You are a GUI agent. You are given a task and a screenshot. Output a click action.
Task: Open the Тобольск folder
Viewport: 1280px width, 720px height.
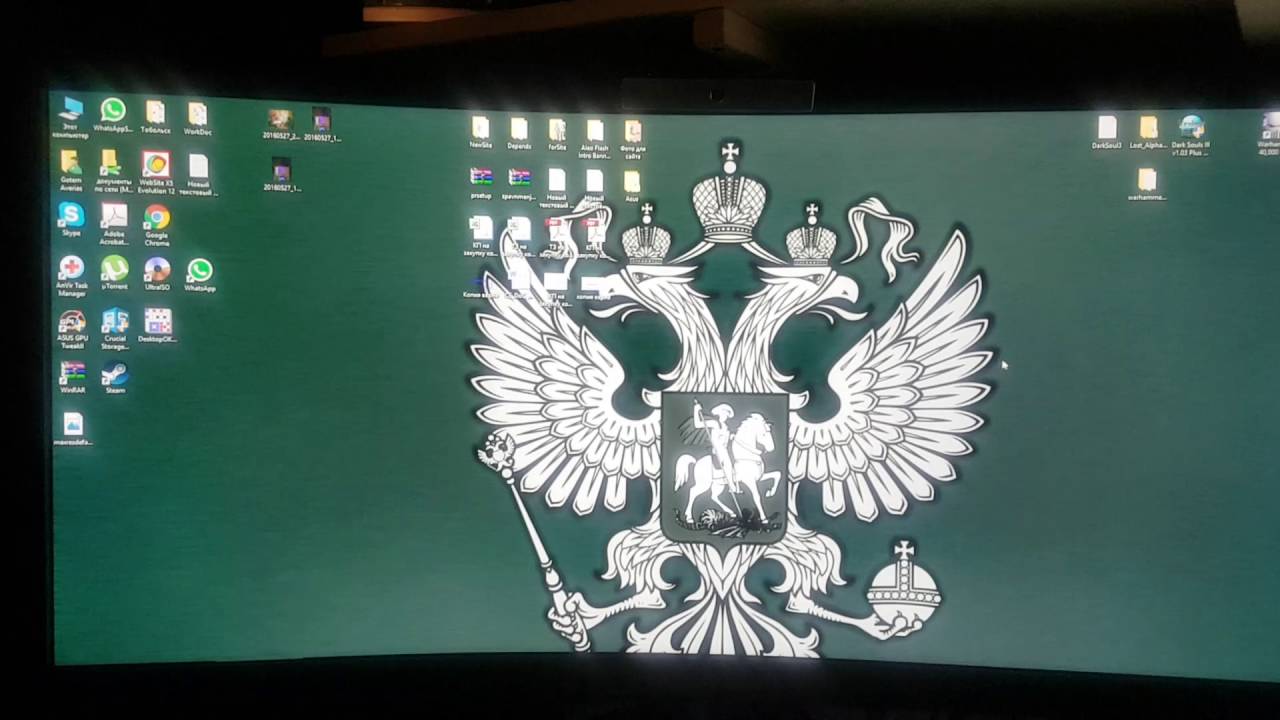155,117
